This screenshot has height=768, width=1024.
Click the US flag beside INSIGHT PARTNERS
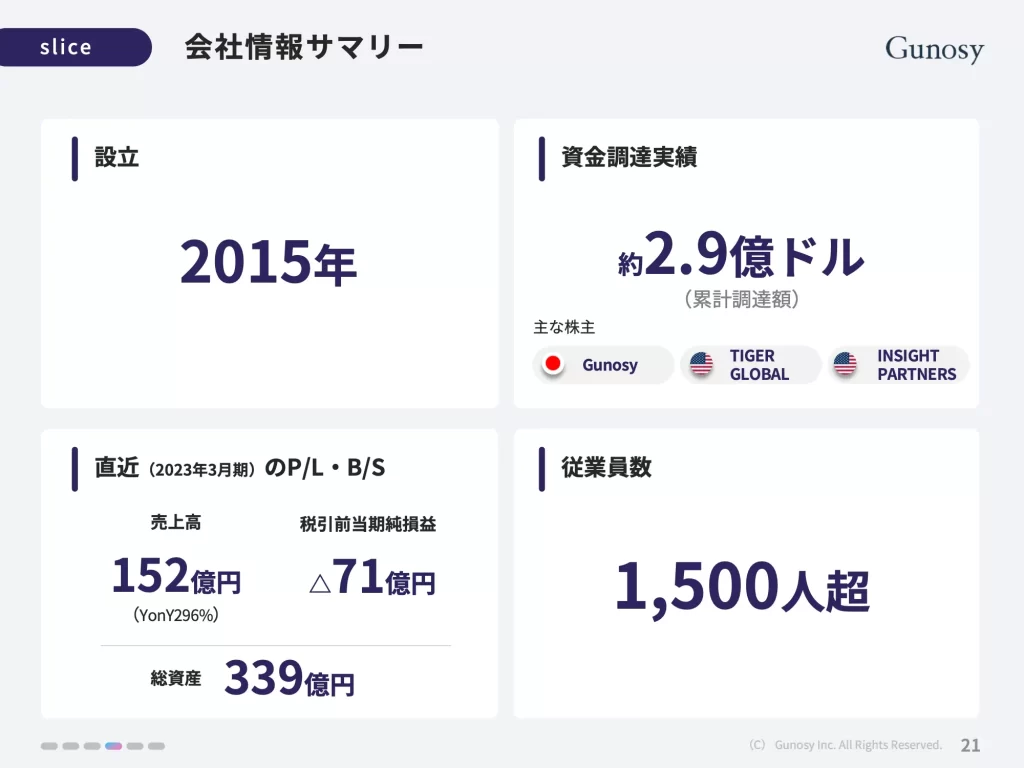(845, 365)
